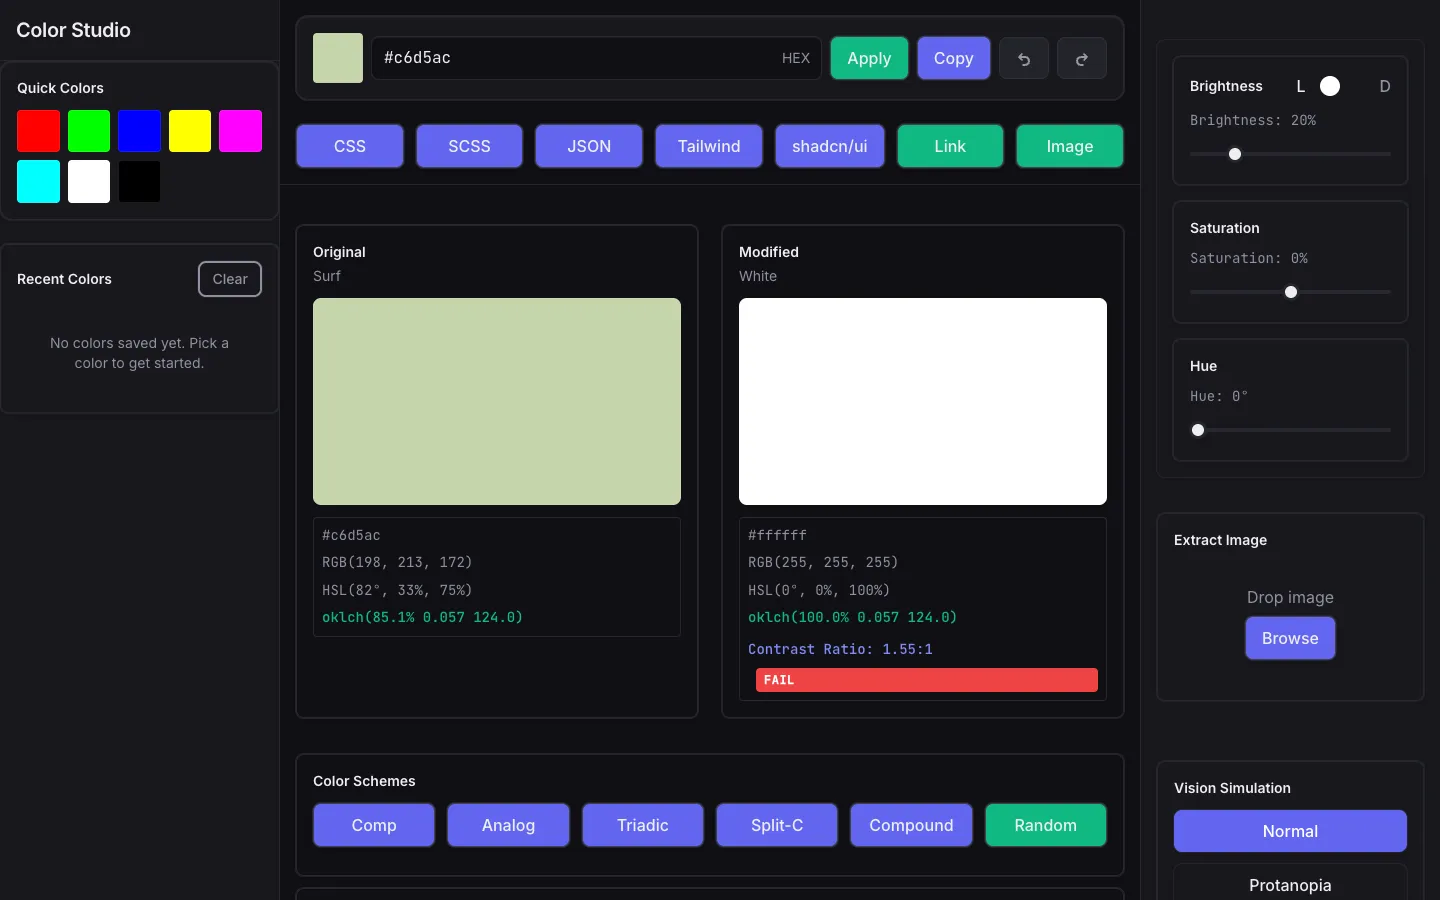The width and height of the screenshot is (1440, 900).
Task: Click the HSL(82°, 33%, 75%) value
Action: pos(397,590)
